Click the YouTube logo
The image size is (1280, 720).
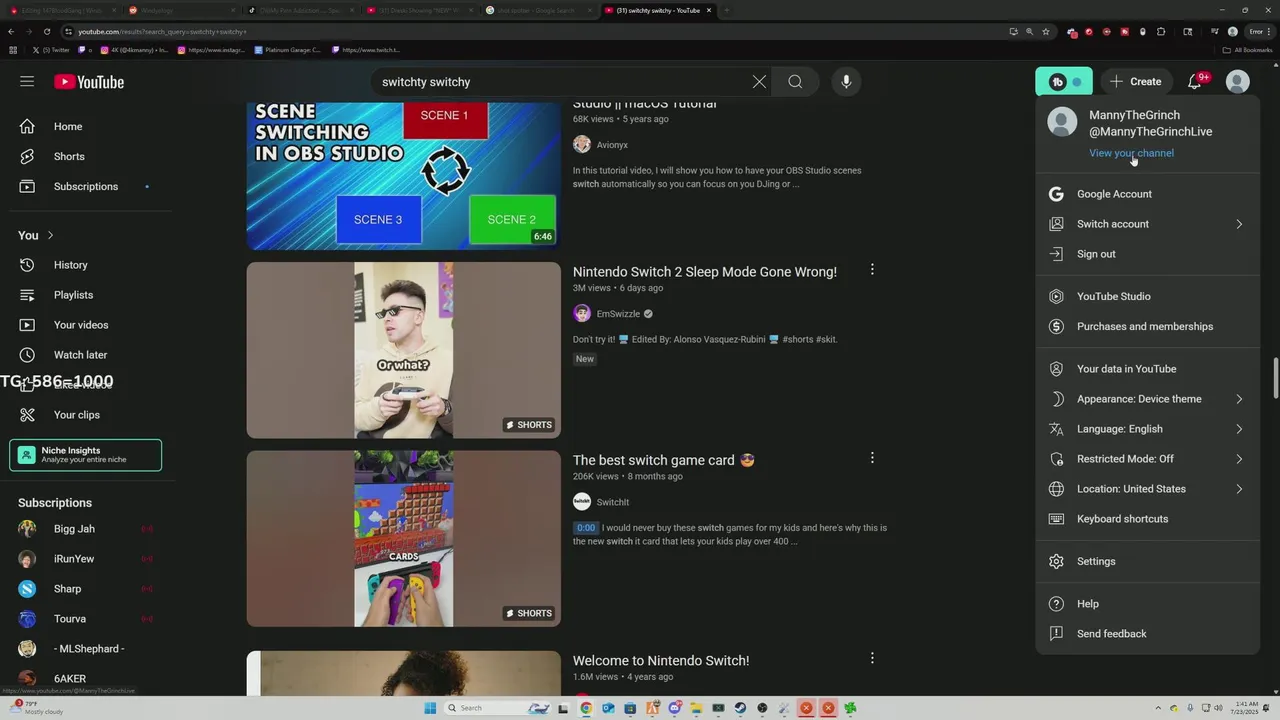pyautogui.click(x=89, y=82)
